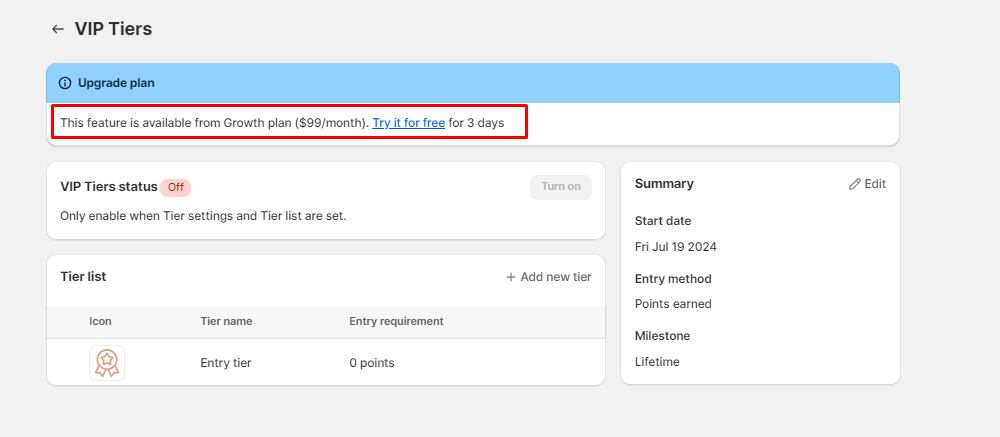Click the 0 points entry requirement cell

[x=372, y=363]
